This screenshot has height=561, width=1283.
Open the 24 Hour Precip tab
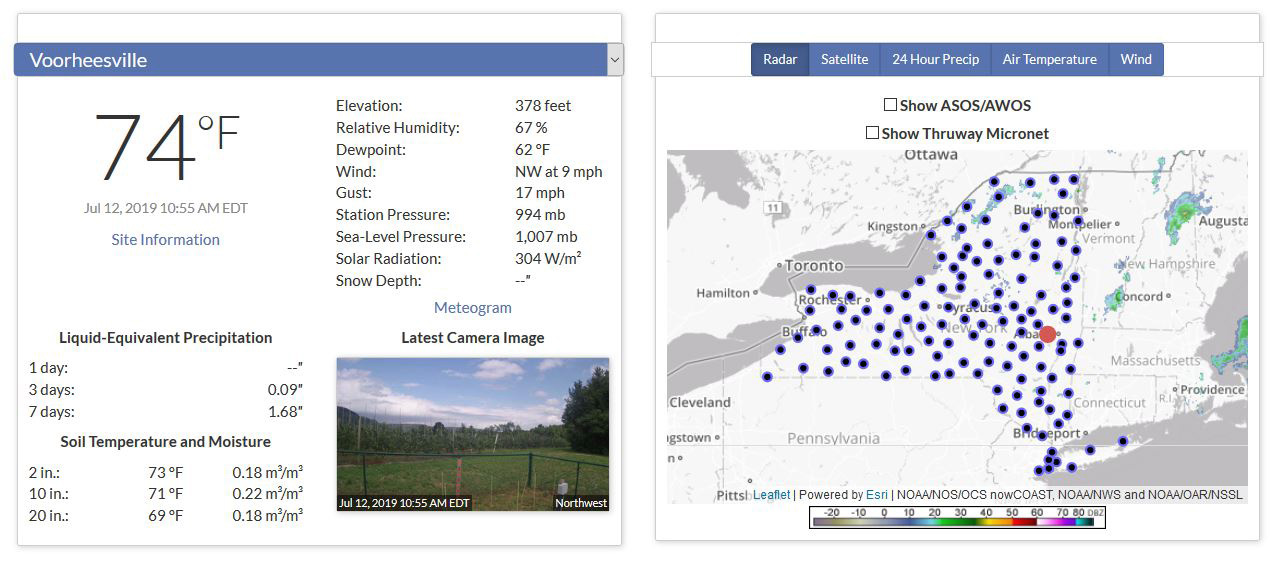tap(935, 59)
